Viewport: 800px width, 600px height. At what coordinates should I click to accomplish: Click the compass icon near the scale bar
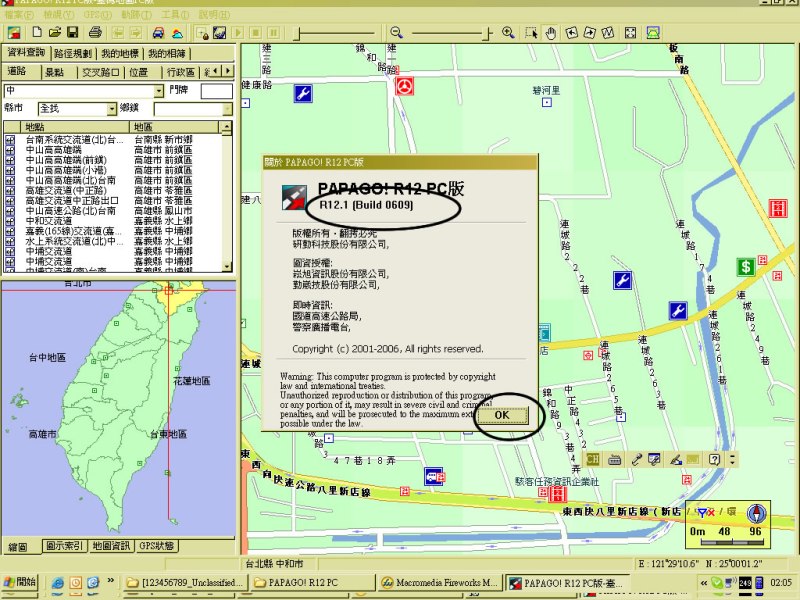pyautogui.click(x=756, y=513)
